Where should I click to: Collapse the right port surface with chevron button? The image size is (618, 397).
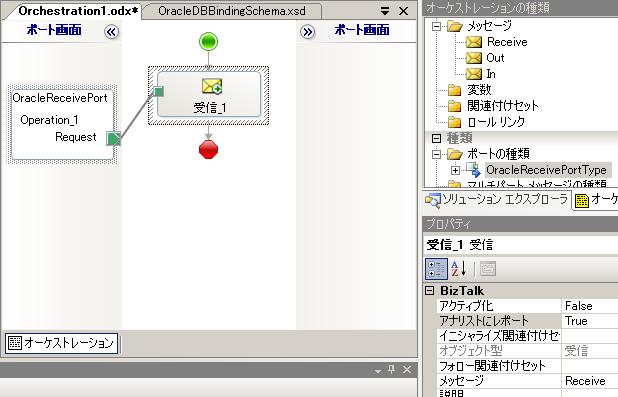[307, 32]
